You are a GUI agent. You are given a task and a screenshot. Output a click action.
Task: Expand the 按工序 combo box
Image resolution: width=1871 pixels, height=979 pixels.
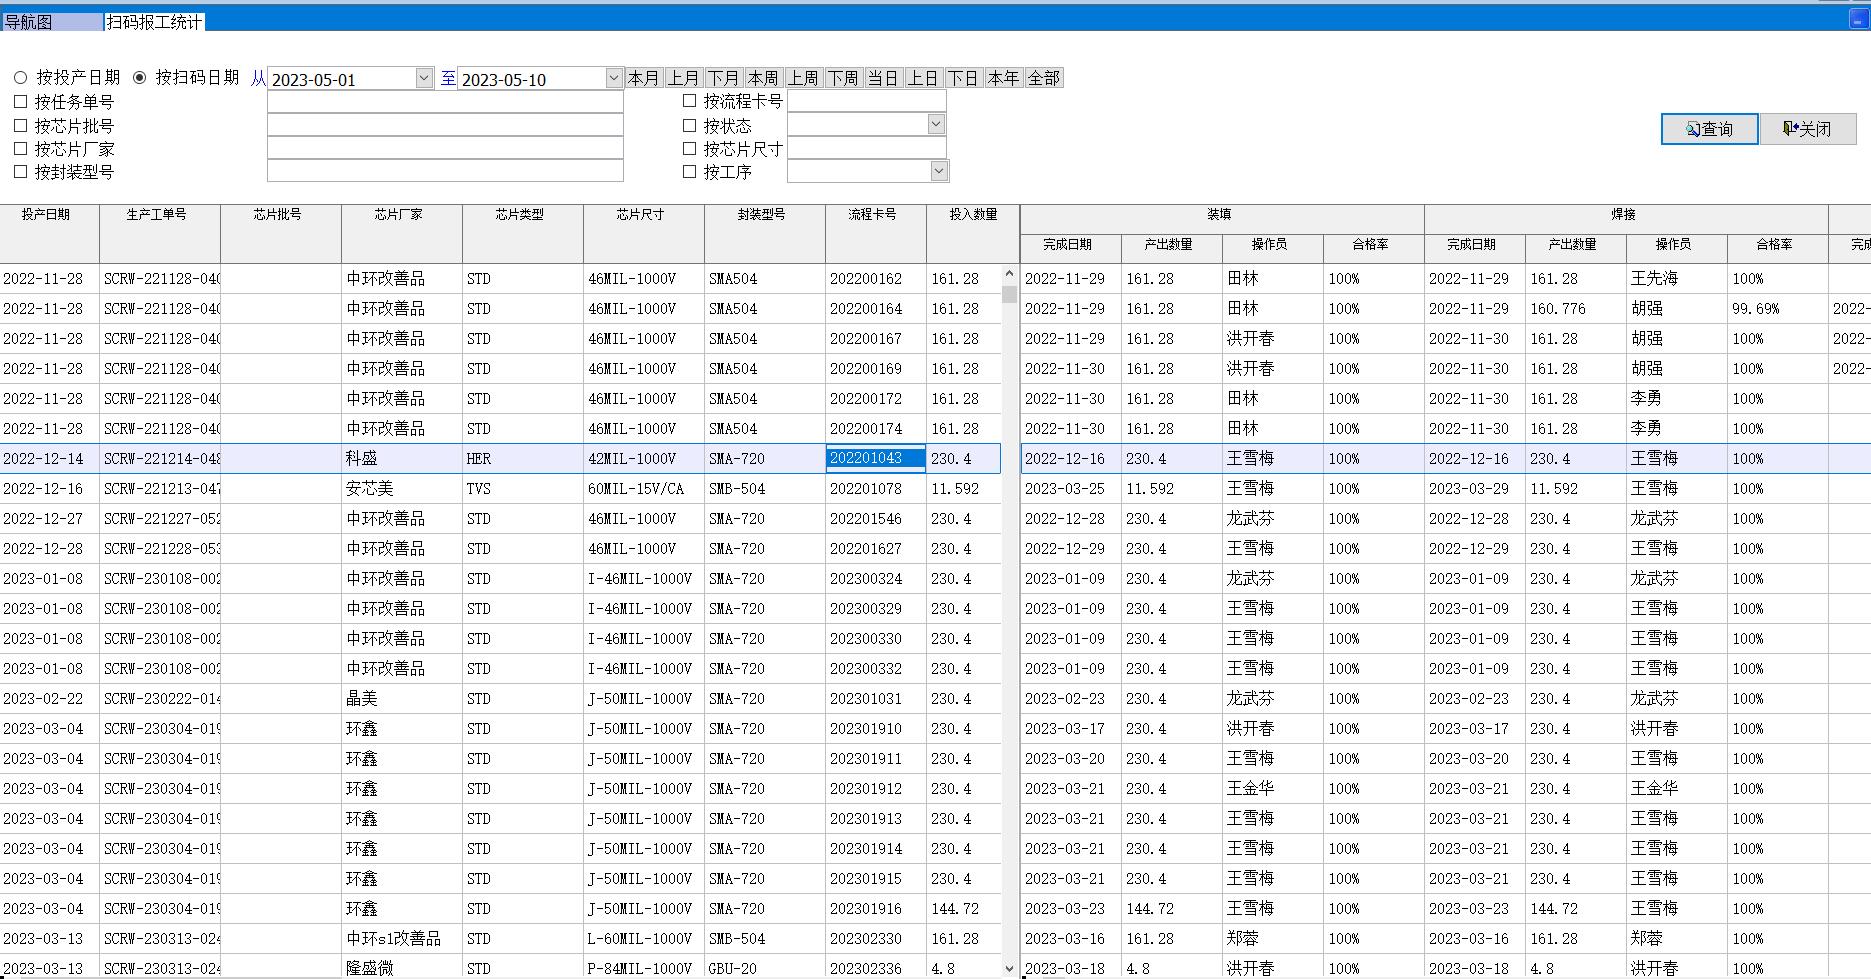click(x=938, y=172)
